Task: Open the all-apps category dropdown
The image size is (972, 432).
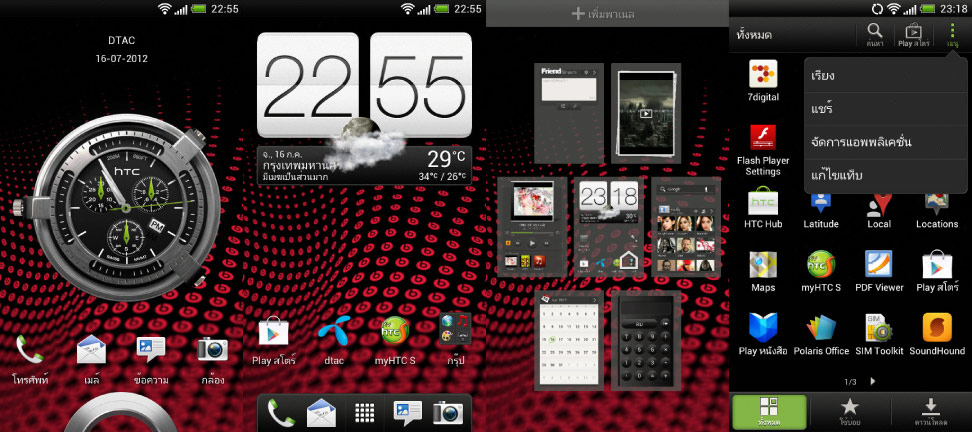Action: [x=754, y=35]
